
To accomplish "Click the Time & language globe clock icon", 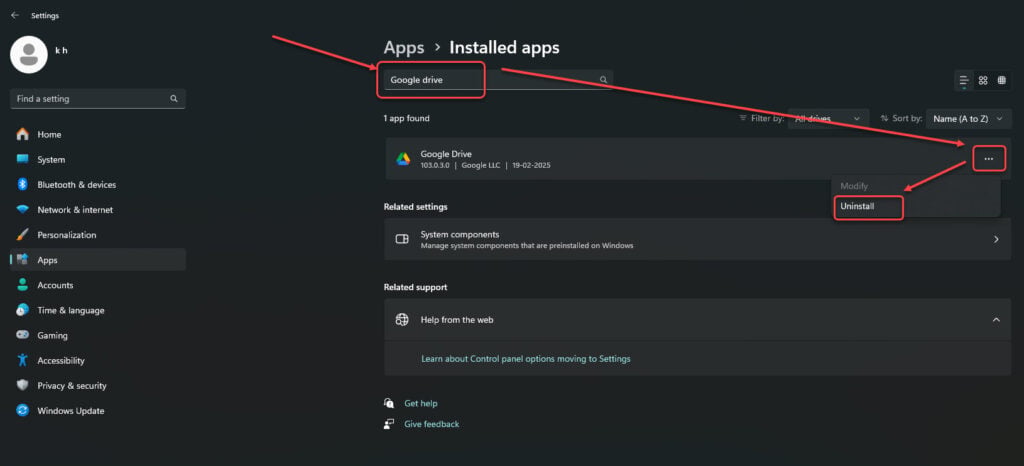I will (x=23, y=310).
